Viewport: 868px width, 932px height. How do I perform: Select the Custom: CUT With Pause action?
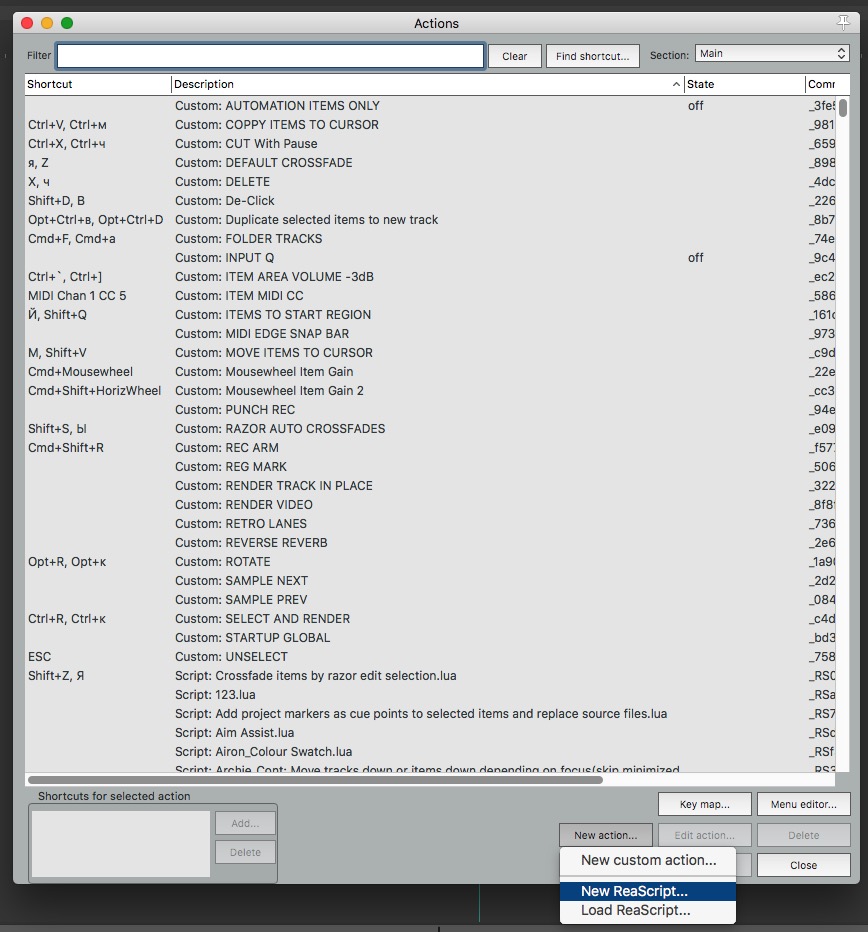click(430, 144)
